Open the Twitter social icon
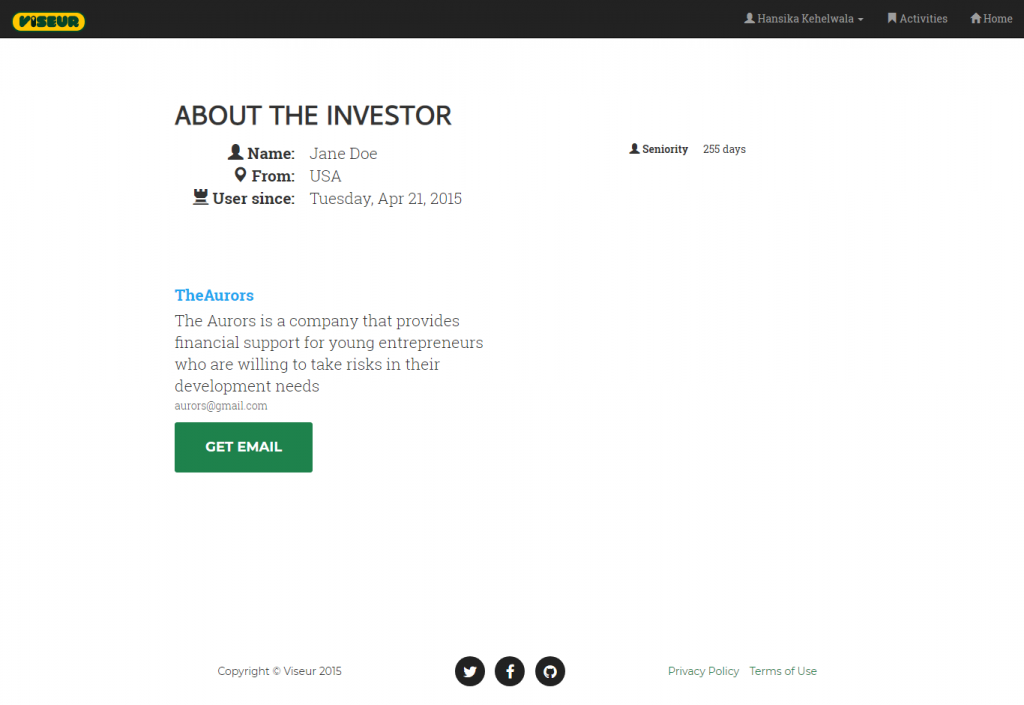The width and height of the screenshot is (1024, 705). click(470, 671)
